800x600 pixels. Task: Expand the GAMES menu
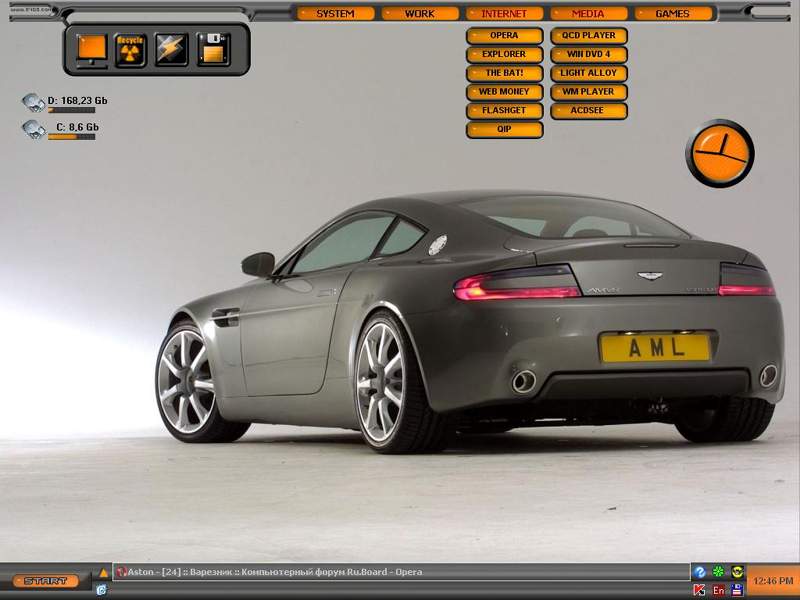(x=672, y=14)
